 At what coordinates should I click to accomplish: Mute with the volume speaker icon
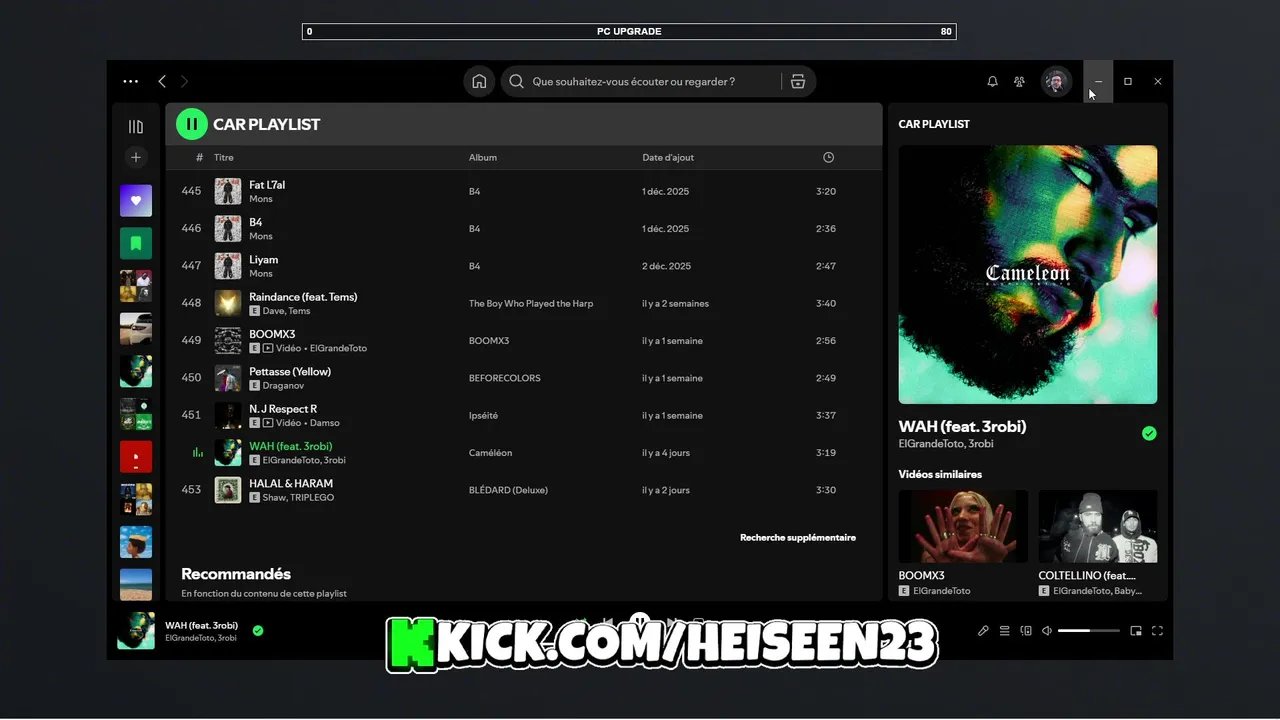click(1047, 631)
